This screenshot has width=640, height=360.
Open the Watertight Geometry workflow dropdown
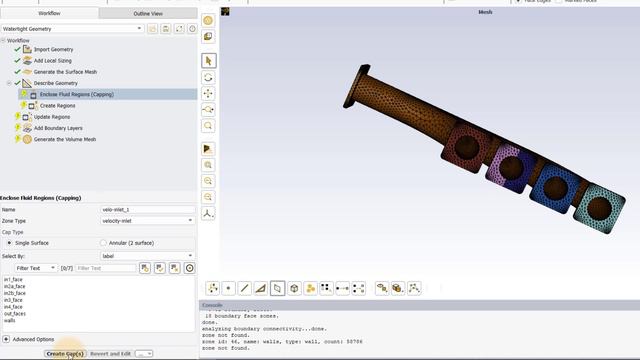[72, 29]
